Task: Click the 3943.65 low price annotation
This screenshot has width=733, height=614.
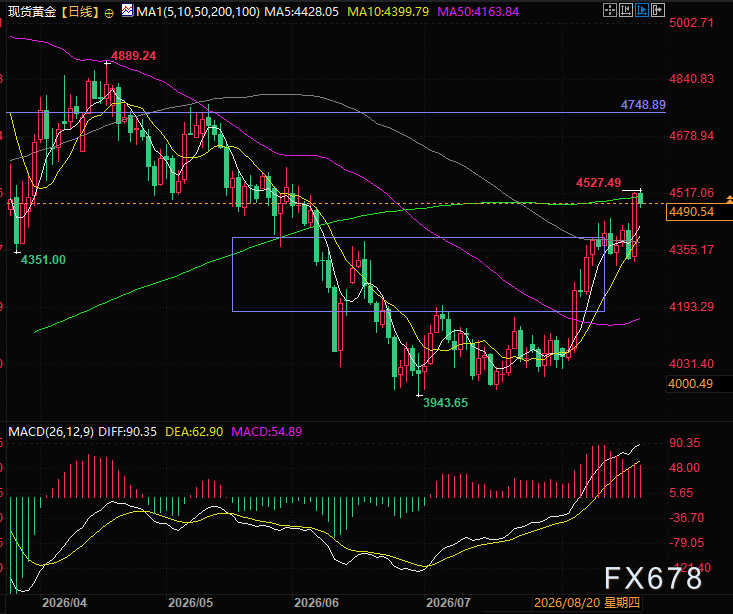Action: [x=445, y=403]
